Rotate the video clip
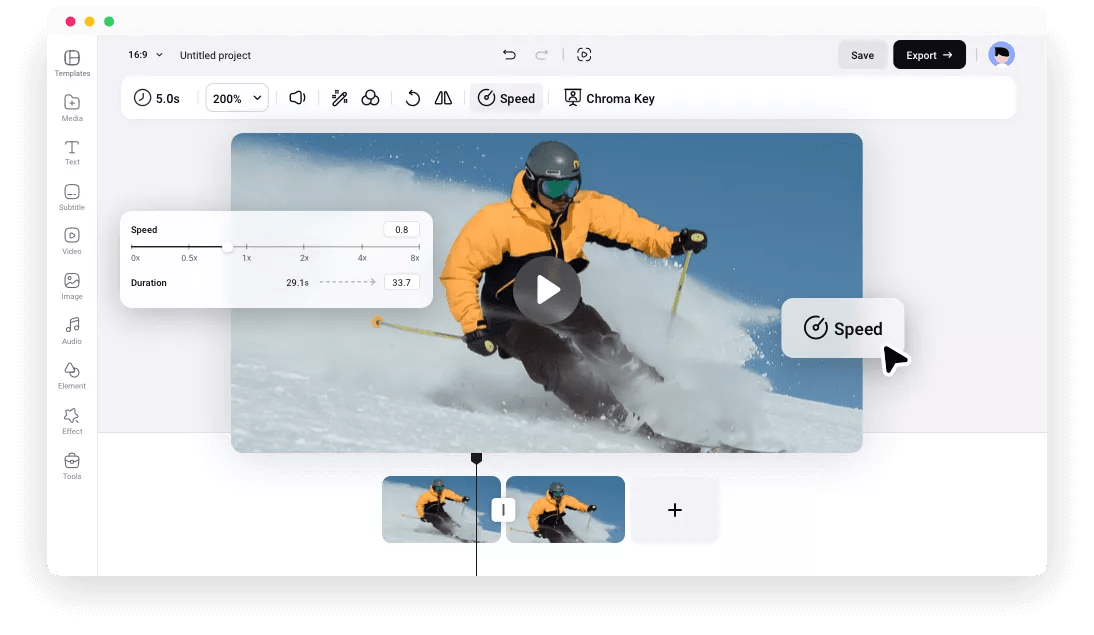Viewport: 1094px width, 635px height. click(x=412, y=98)
